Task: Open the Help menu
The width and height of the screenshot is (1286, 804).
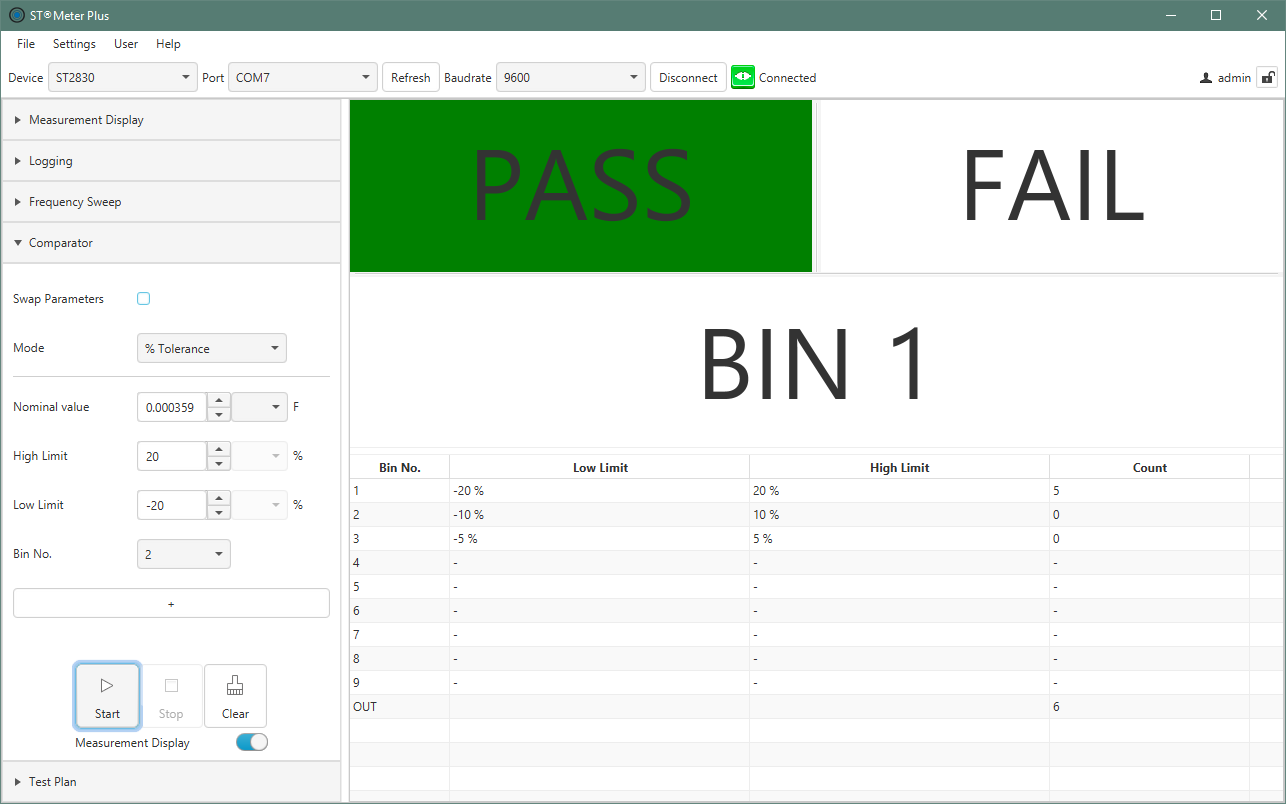Action: (168, 44)
